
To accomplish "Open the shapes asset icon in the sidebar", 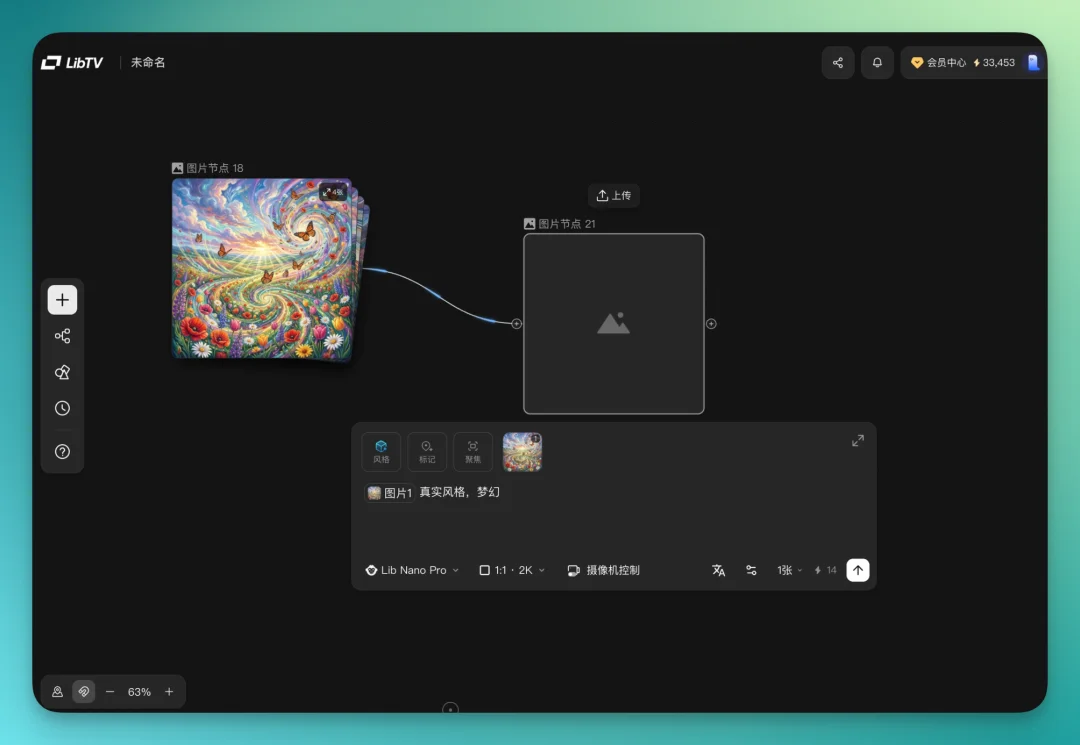I will (62, 371).
